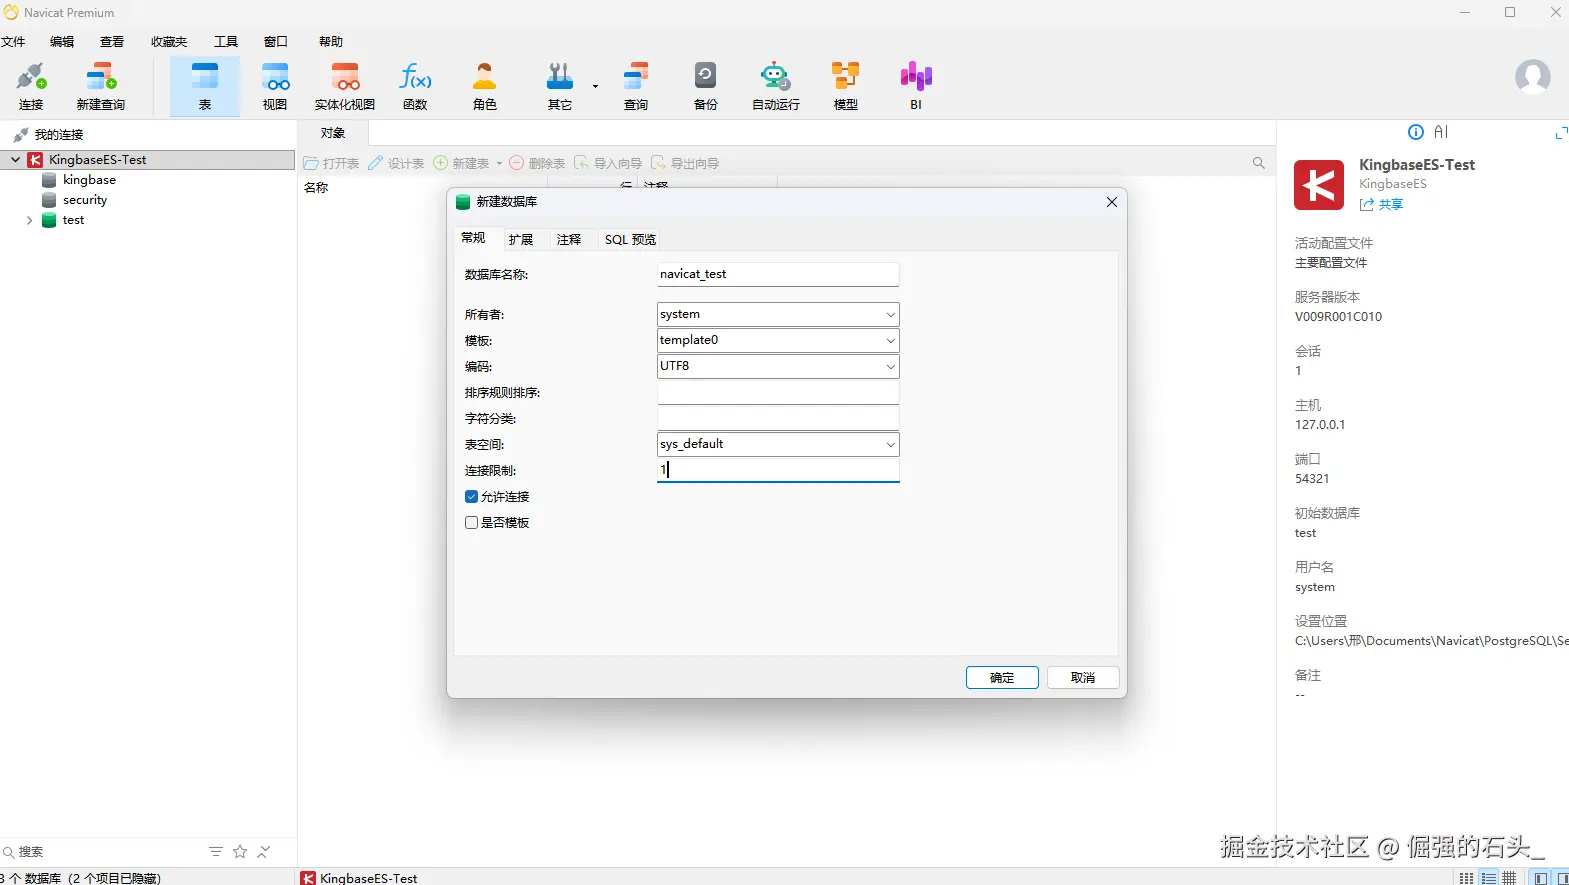Image resolution: width=1569 pixels, height=885 pixels.
Task: Select the kingbase database in tree
Action: click(x=89, y=180)
